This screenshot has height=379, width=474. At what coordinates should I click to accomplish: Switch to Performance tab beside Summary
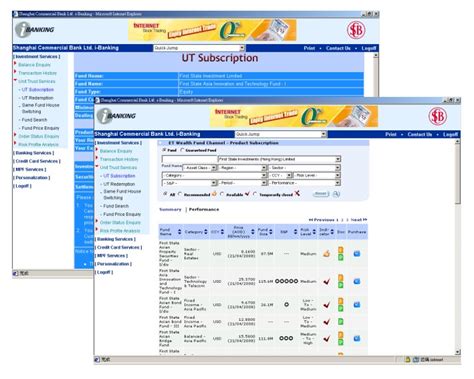[x=204, y=209]
